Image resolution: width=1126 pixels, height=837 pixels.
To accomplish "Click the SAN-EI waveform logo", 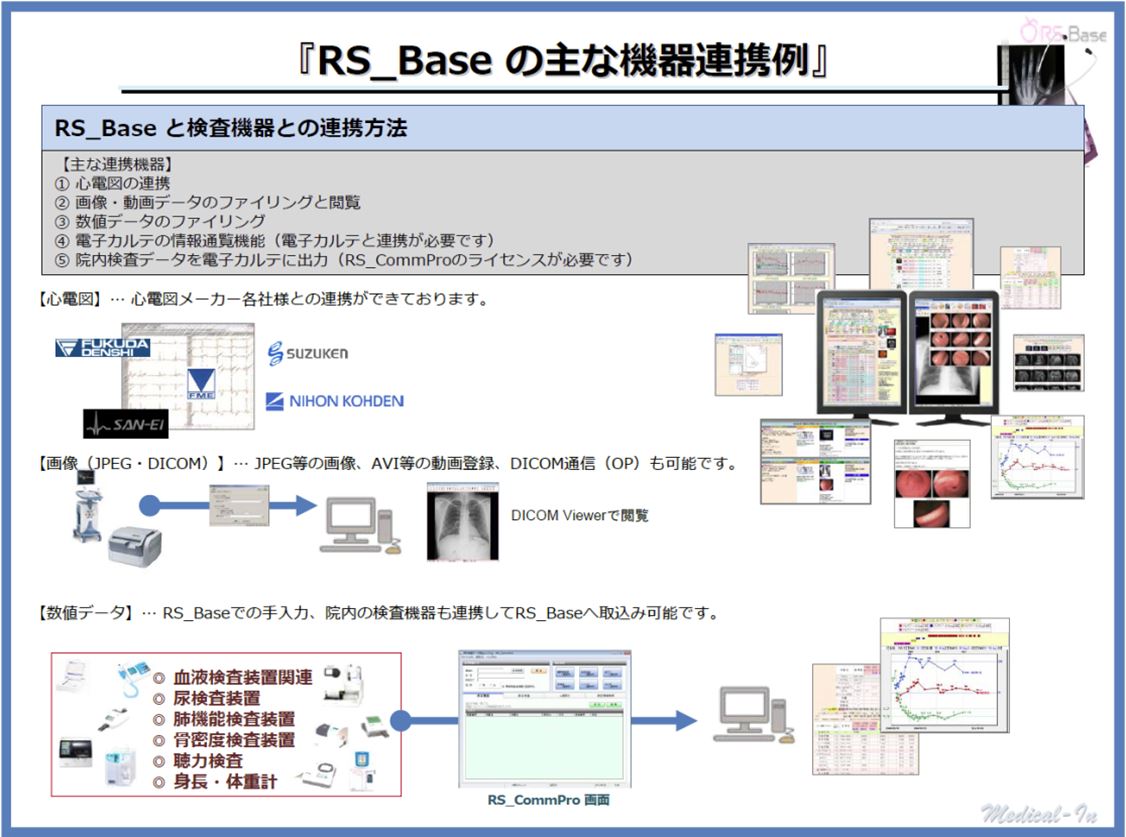I will click(x=125, y=424).
